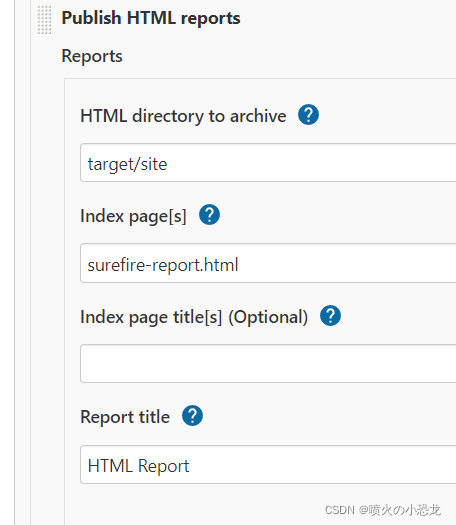This screenshot has height=525, width=456.
Task: Click the Report title label text
Action: pos(125,417)
